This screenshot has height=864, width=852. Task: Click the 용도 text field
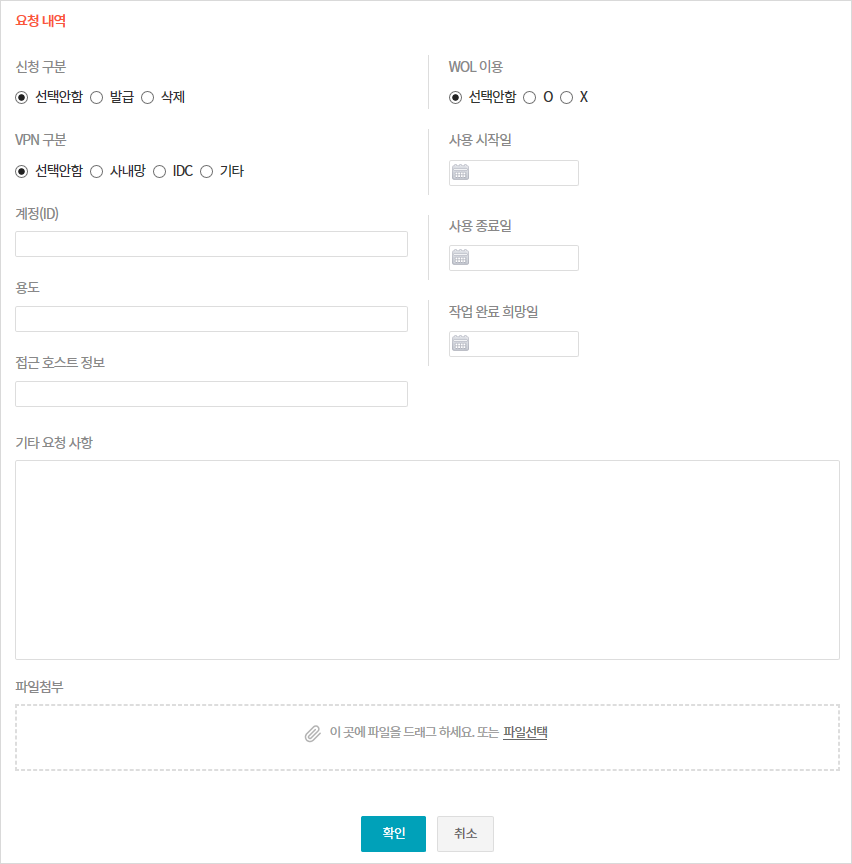211,319
